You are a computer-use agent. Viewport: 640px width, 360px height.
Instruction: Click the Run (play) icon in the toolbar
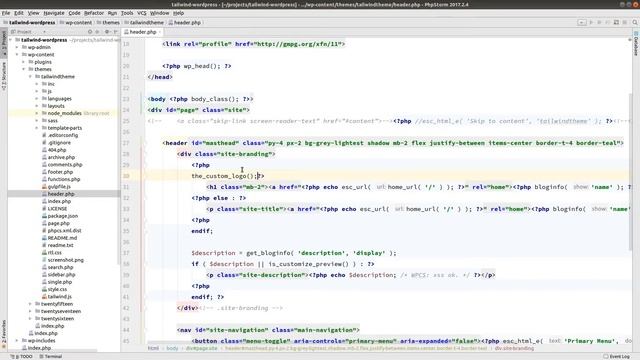click(591, 22)
